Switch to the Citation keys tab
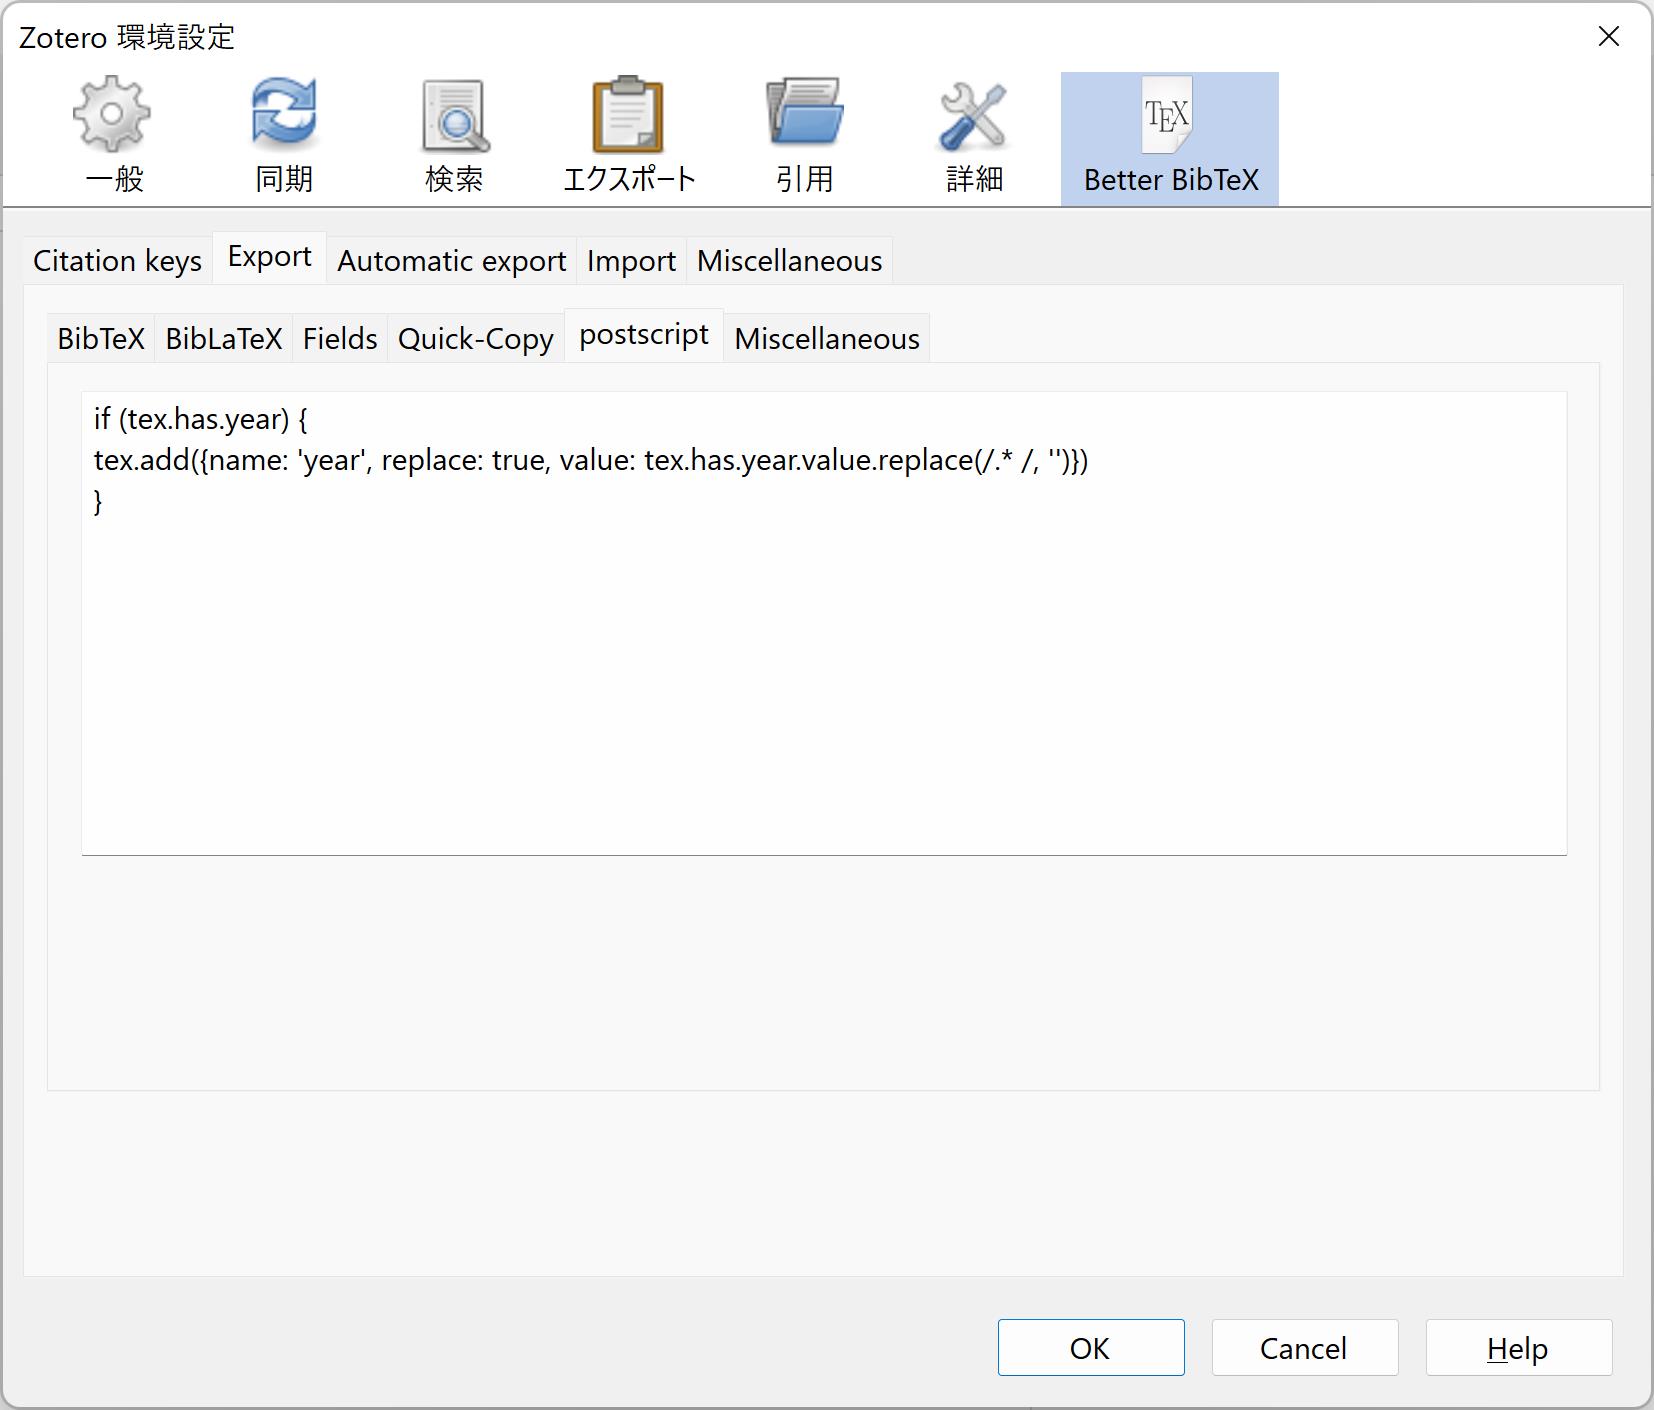Viewport: 1654px width, 1410px height. point(118,261)
